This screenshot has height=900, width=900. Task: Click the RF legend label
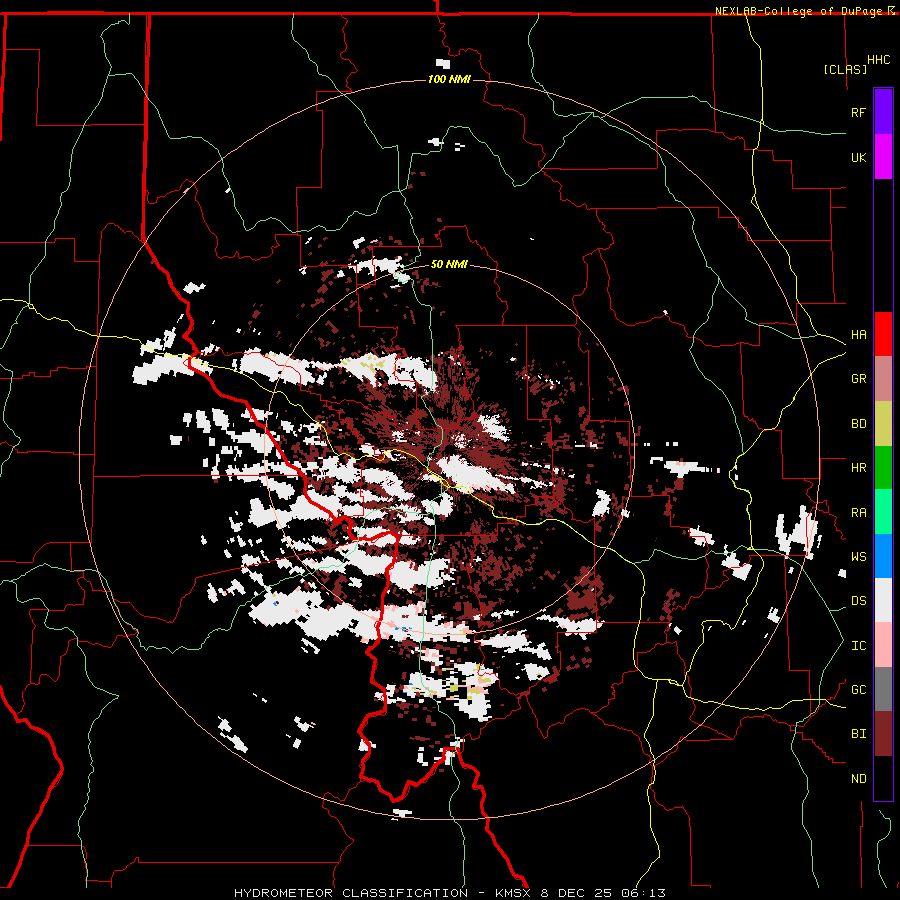858,112
